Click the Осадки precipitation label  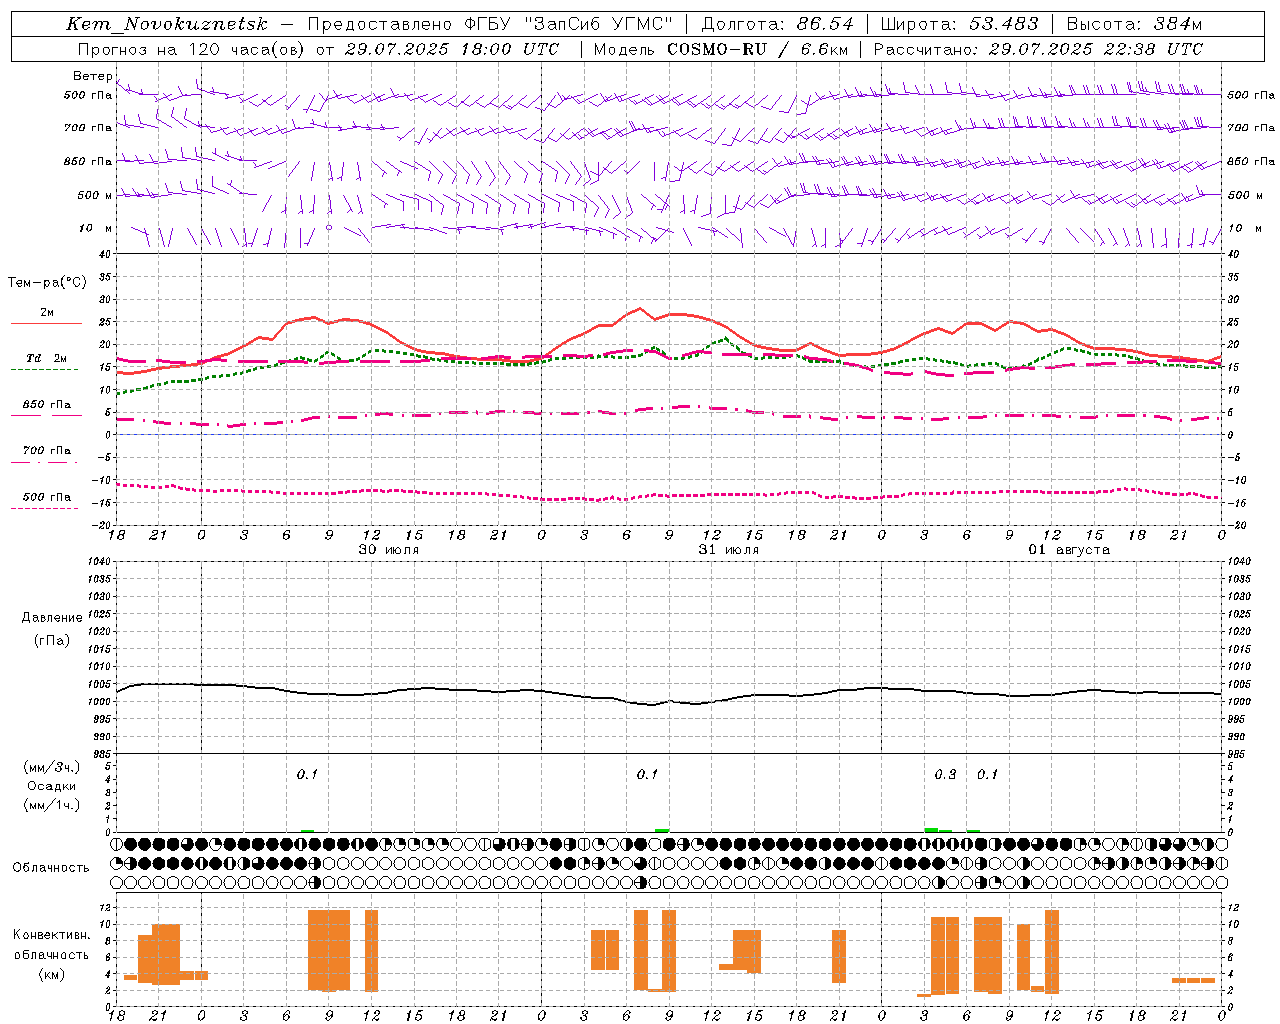52,786
